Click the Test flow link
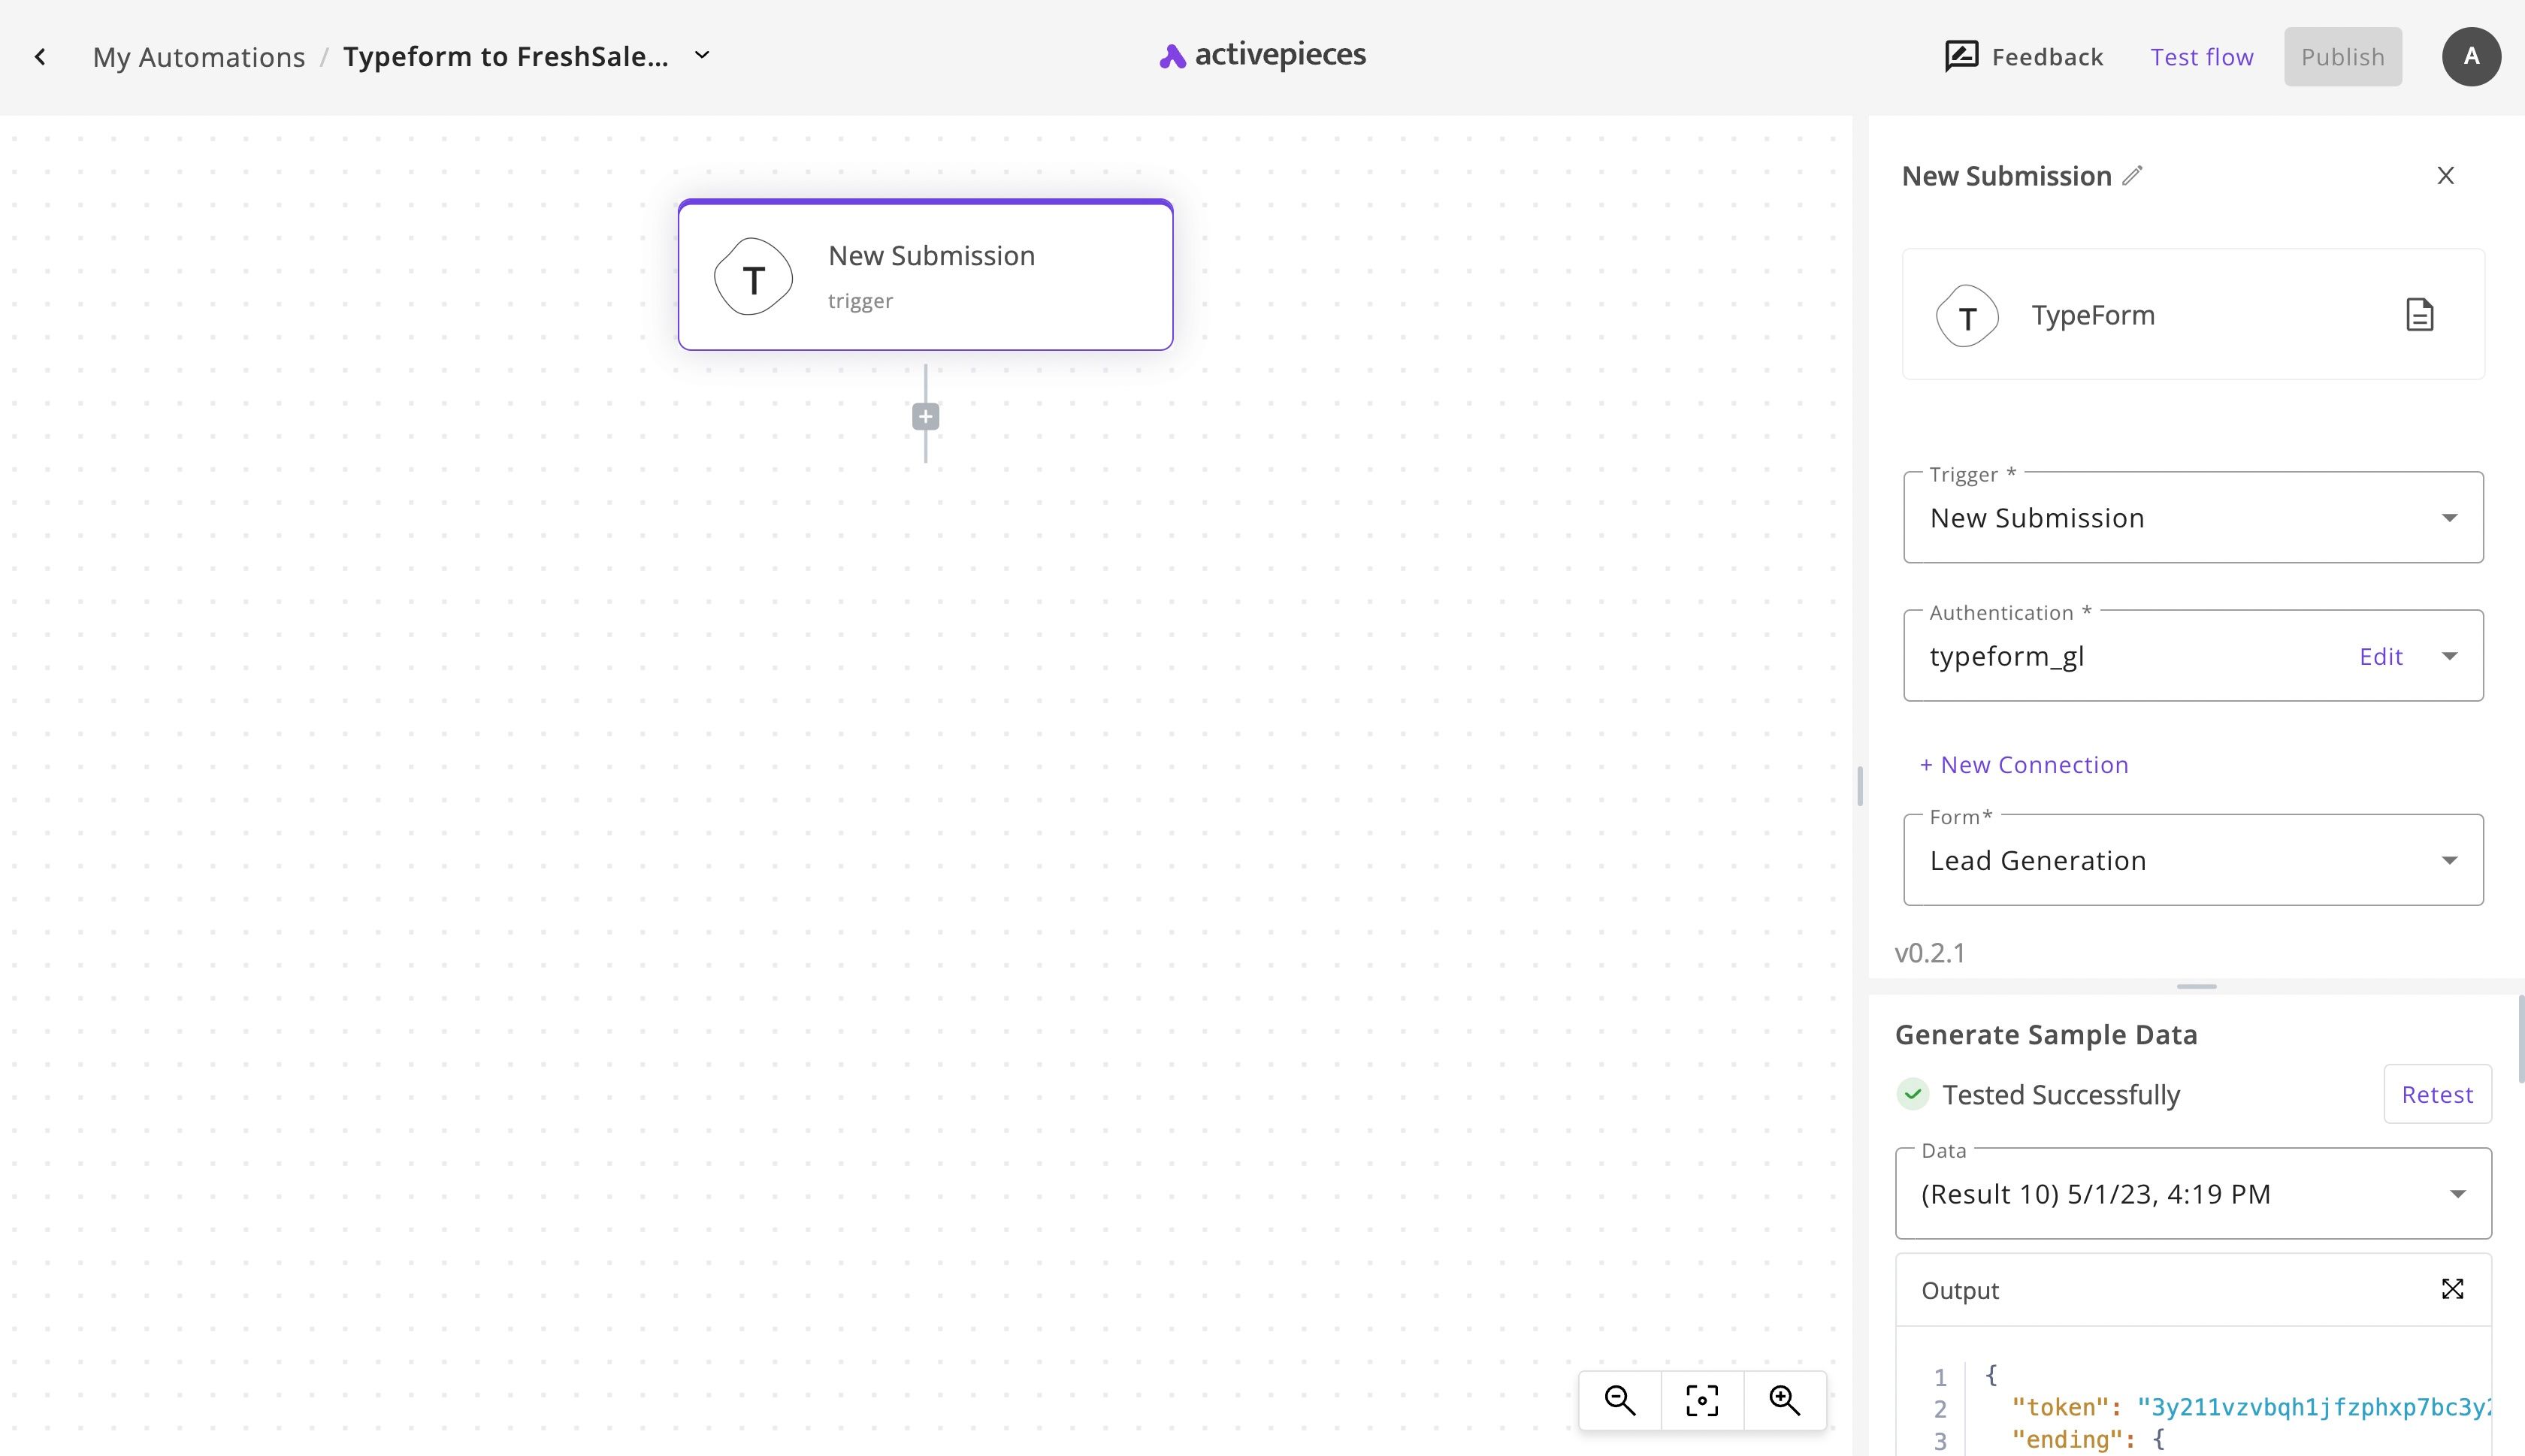 click(2202, 57)
